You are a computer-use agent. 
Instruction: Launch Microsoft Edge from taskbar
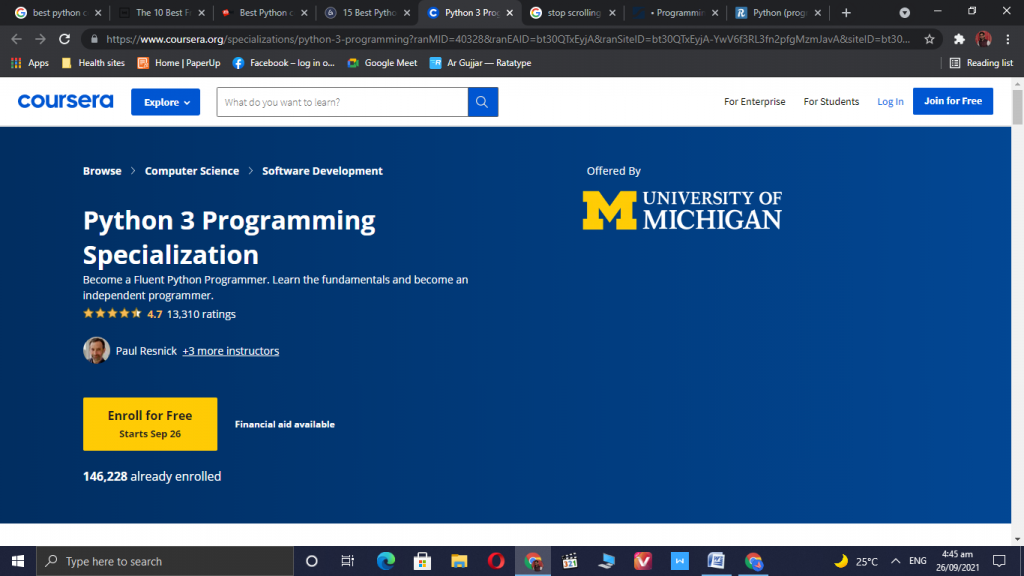click(x=385, y=561)
